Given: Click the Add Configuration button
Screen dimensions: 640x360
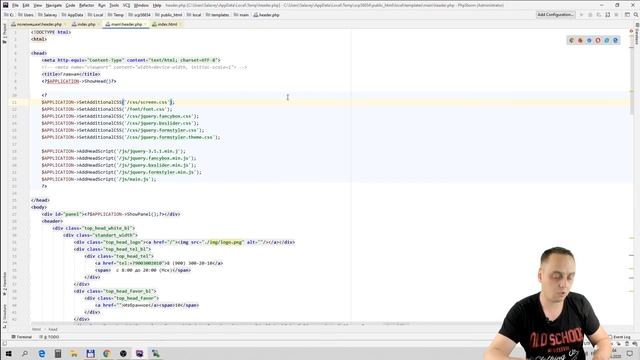Looking at the screenshot, I should (556, 15).
